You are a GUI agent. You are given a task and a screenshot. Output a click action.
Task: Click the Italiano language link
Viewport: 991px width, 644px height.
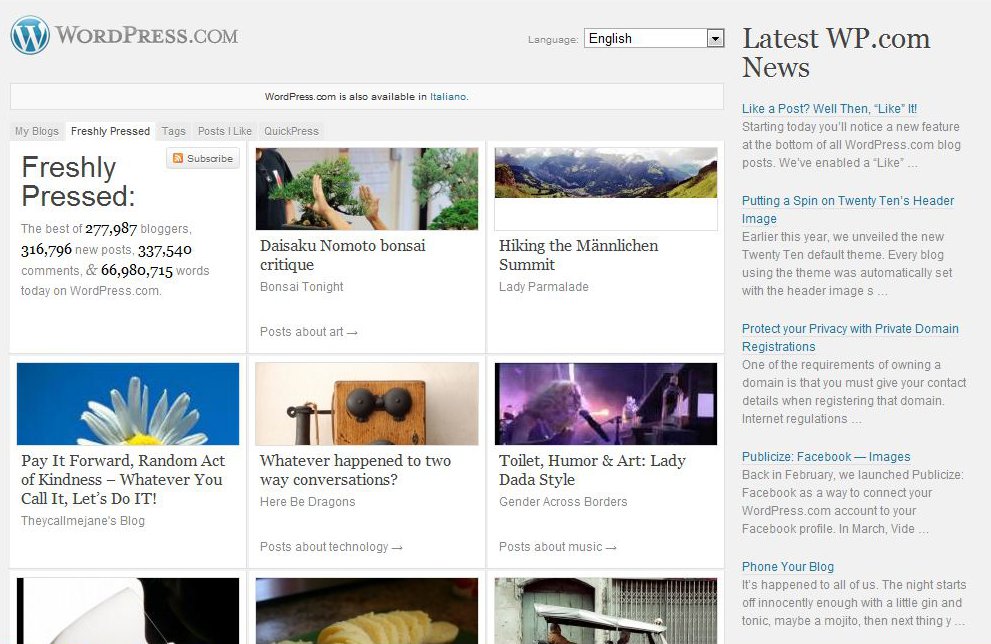click(448, 97)
